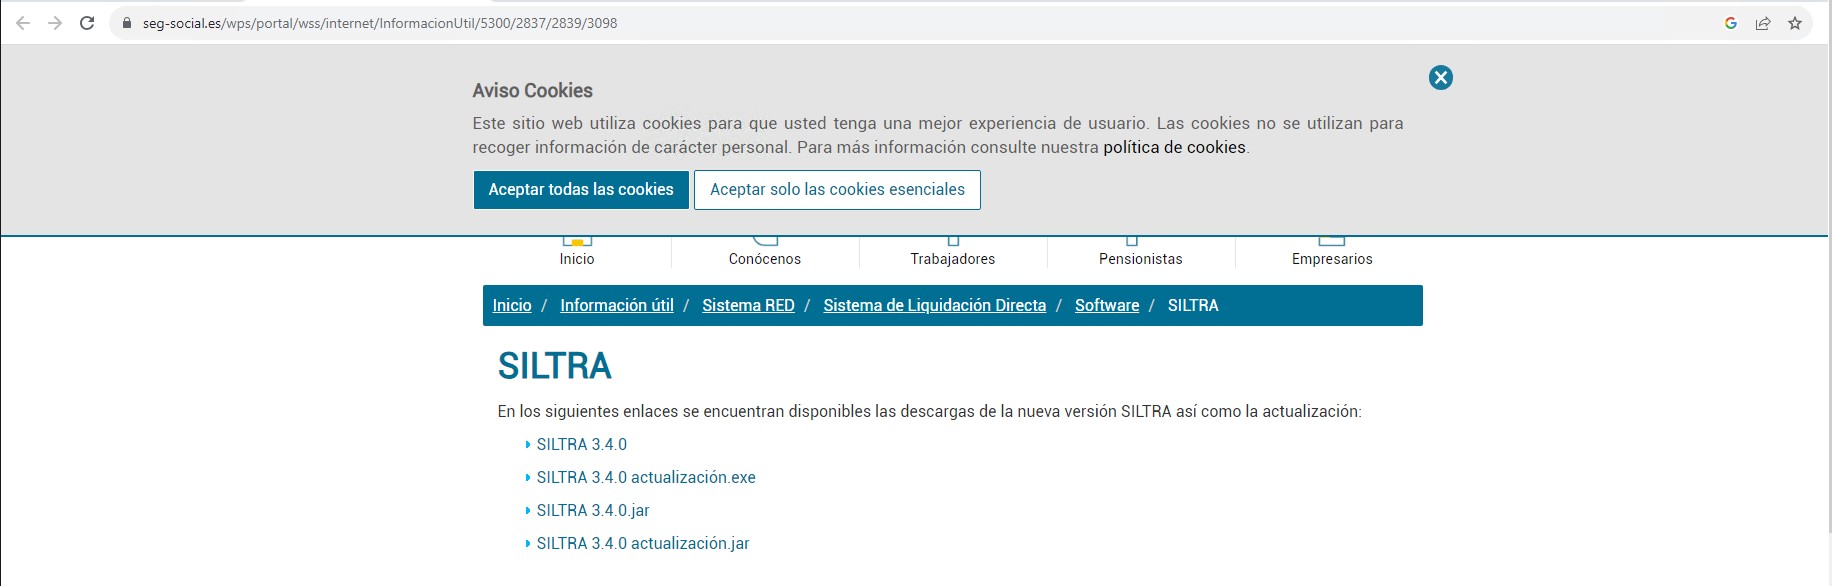Open the Trabajadores navigation tab

pyautogui.click(x=953, y=252)
